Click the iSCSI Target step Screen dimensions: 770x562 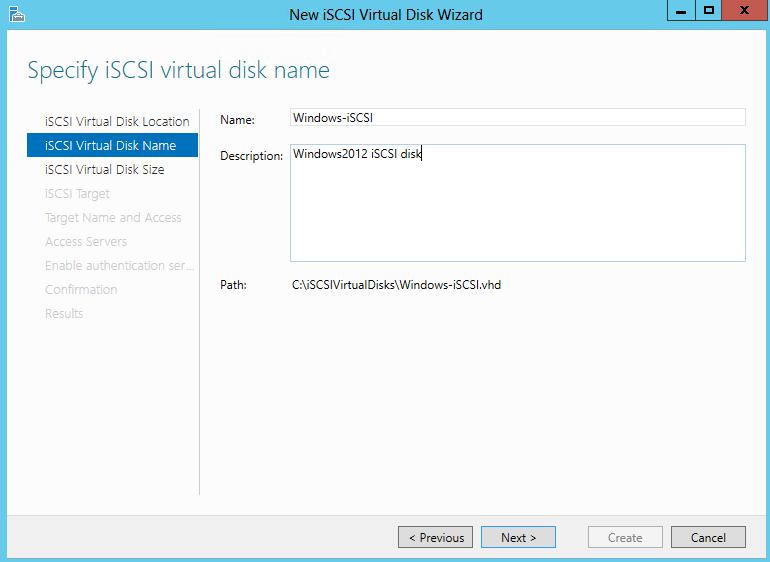click(77, 193)
